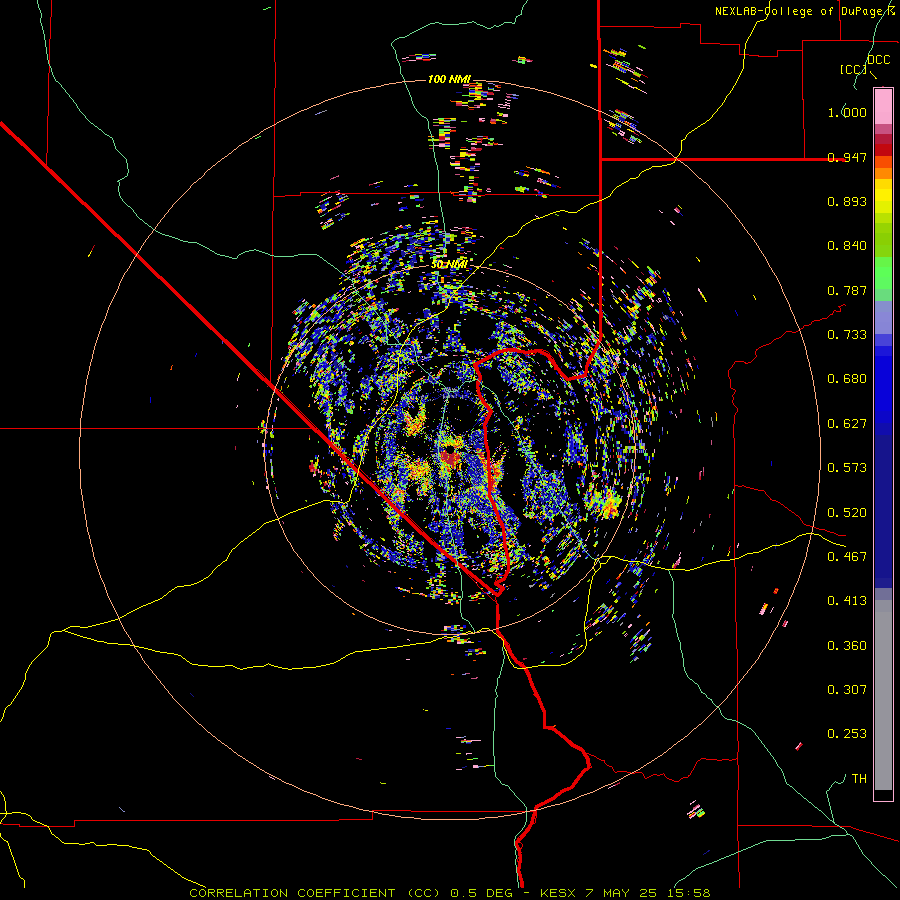
Task: Click the 0.467 legend value
Action: (847, 557)
